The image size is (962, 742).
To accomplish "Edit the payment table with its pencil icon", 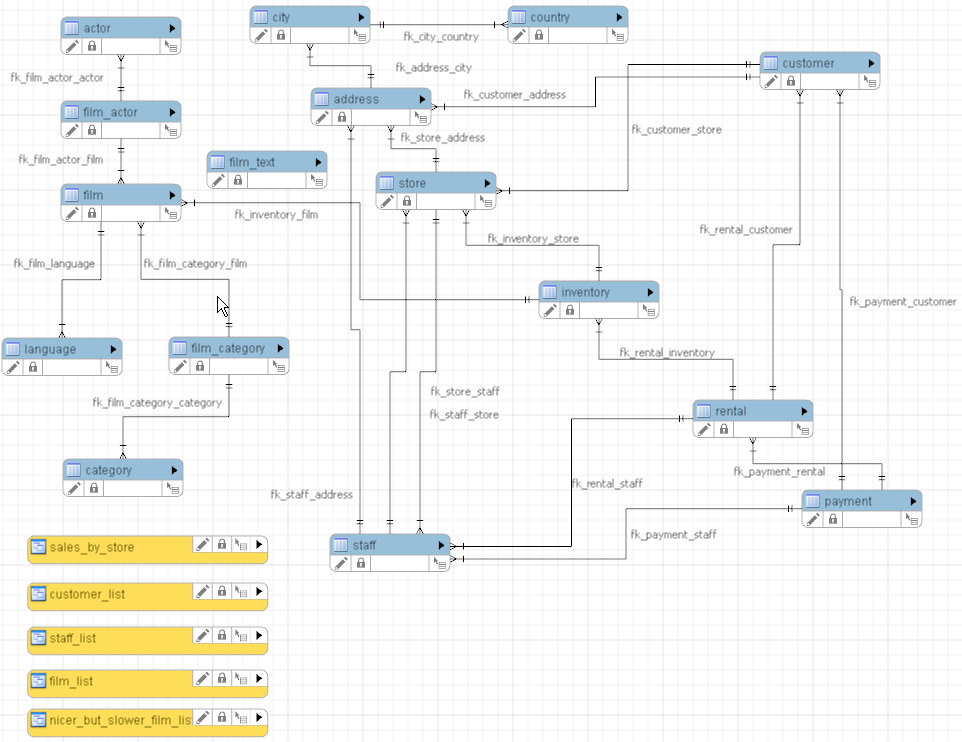I will (x=813, y=519).
